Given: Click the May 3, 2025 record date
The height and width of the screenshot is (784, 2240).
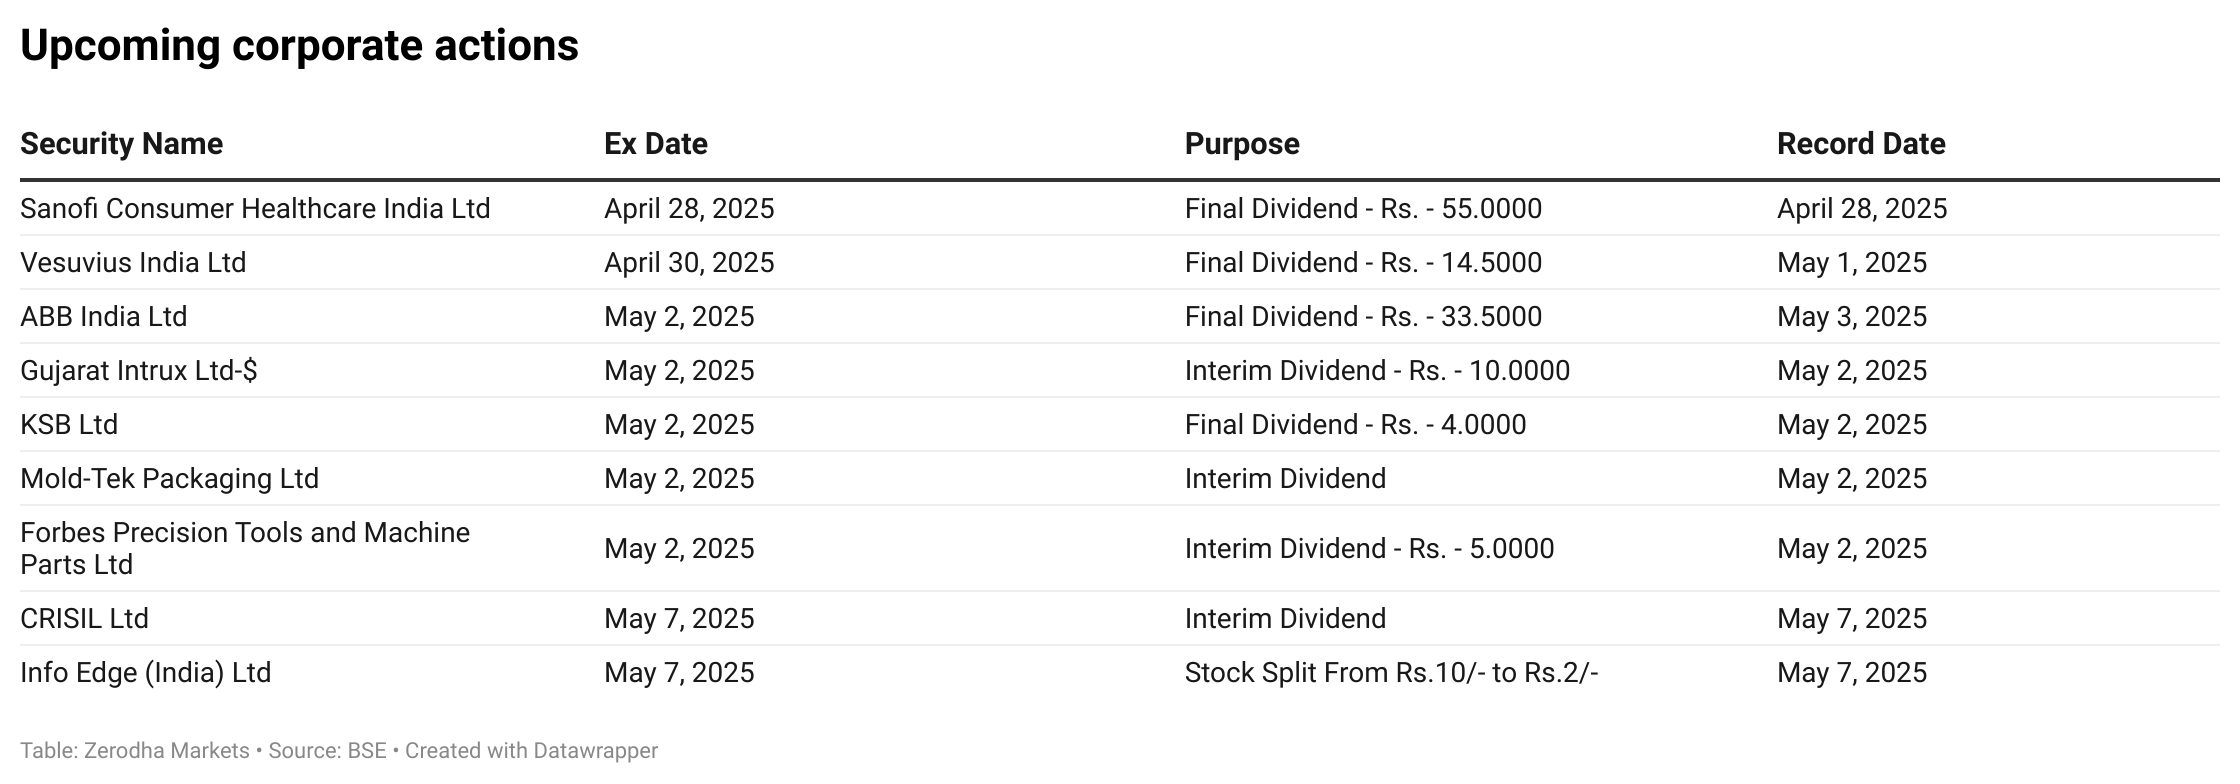Looking at the screenshot, I should (x=1852, y=317).
